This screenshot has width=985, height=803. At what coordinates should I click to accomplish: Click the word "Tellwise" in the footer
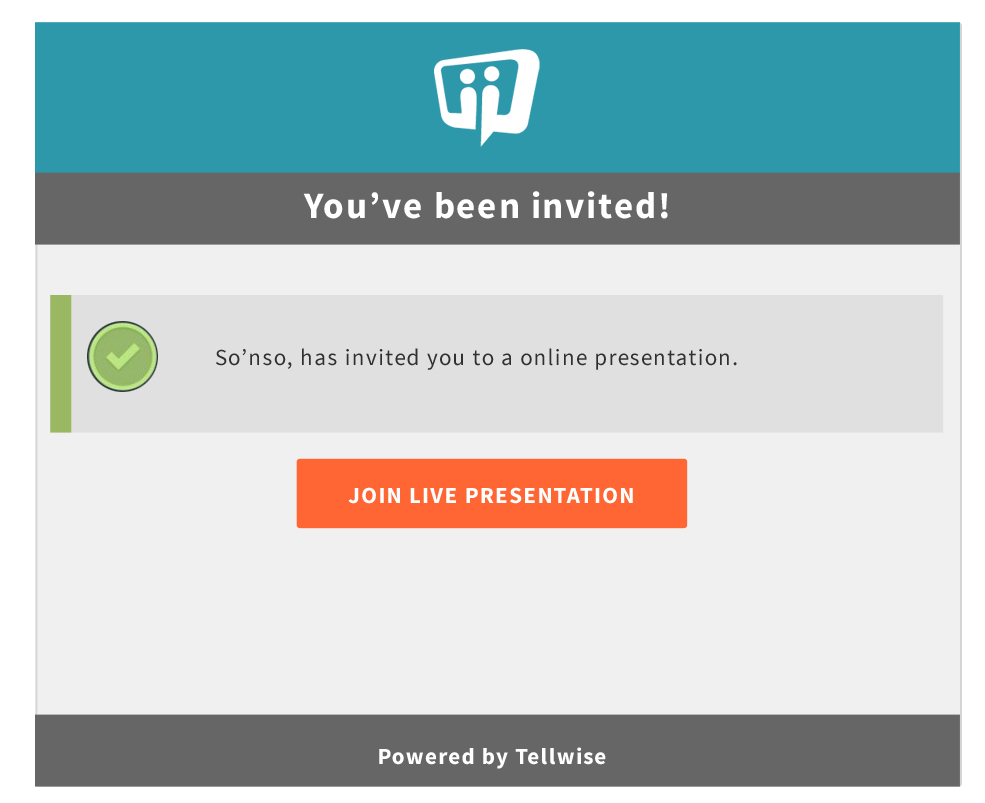pyautogui.click(x=561, y=757)
